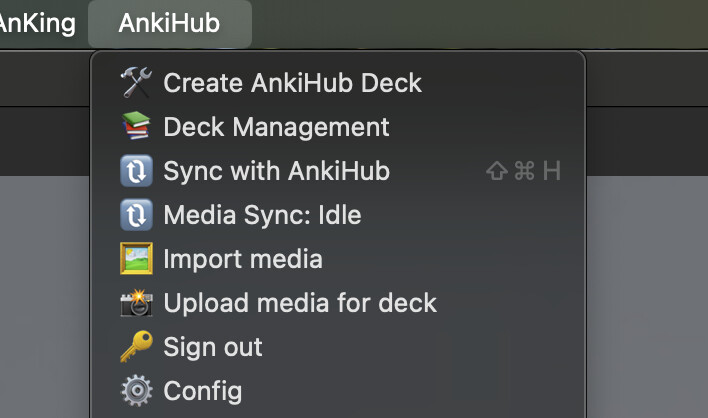This screenshot has width=708, height=418.
Task: Choose Create AnkiHub Deck from menu
Action: click(292, 83)
